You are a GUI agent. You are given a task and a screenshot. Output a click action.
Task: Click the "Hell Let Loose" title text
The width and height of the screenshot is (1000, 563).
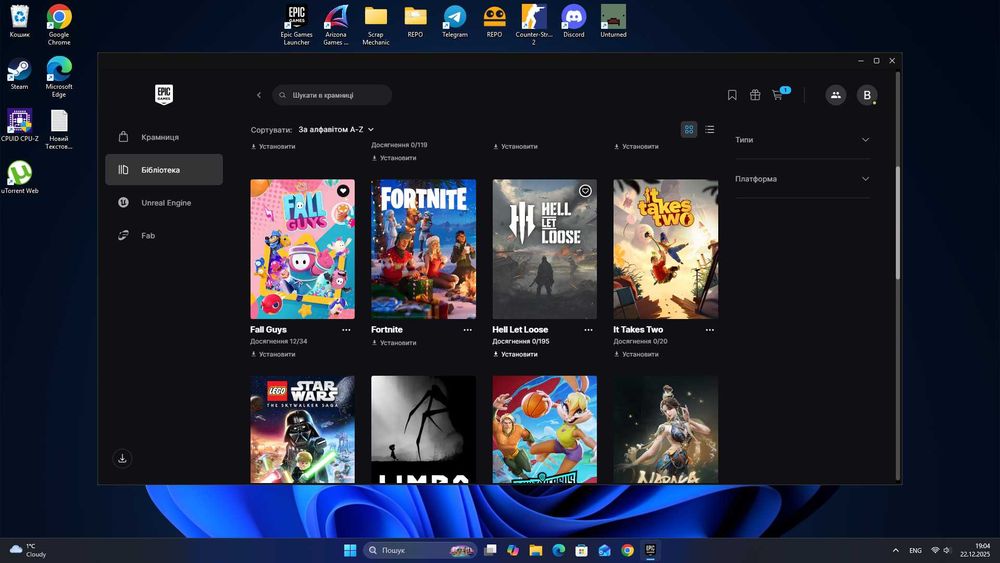point(520,330)
